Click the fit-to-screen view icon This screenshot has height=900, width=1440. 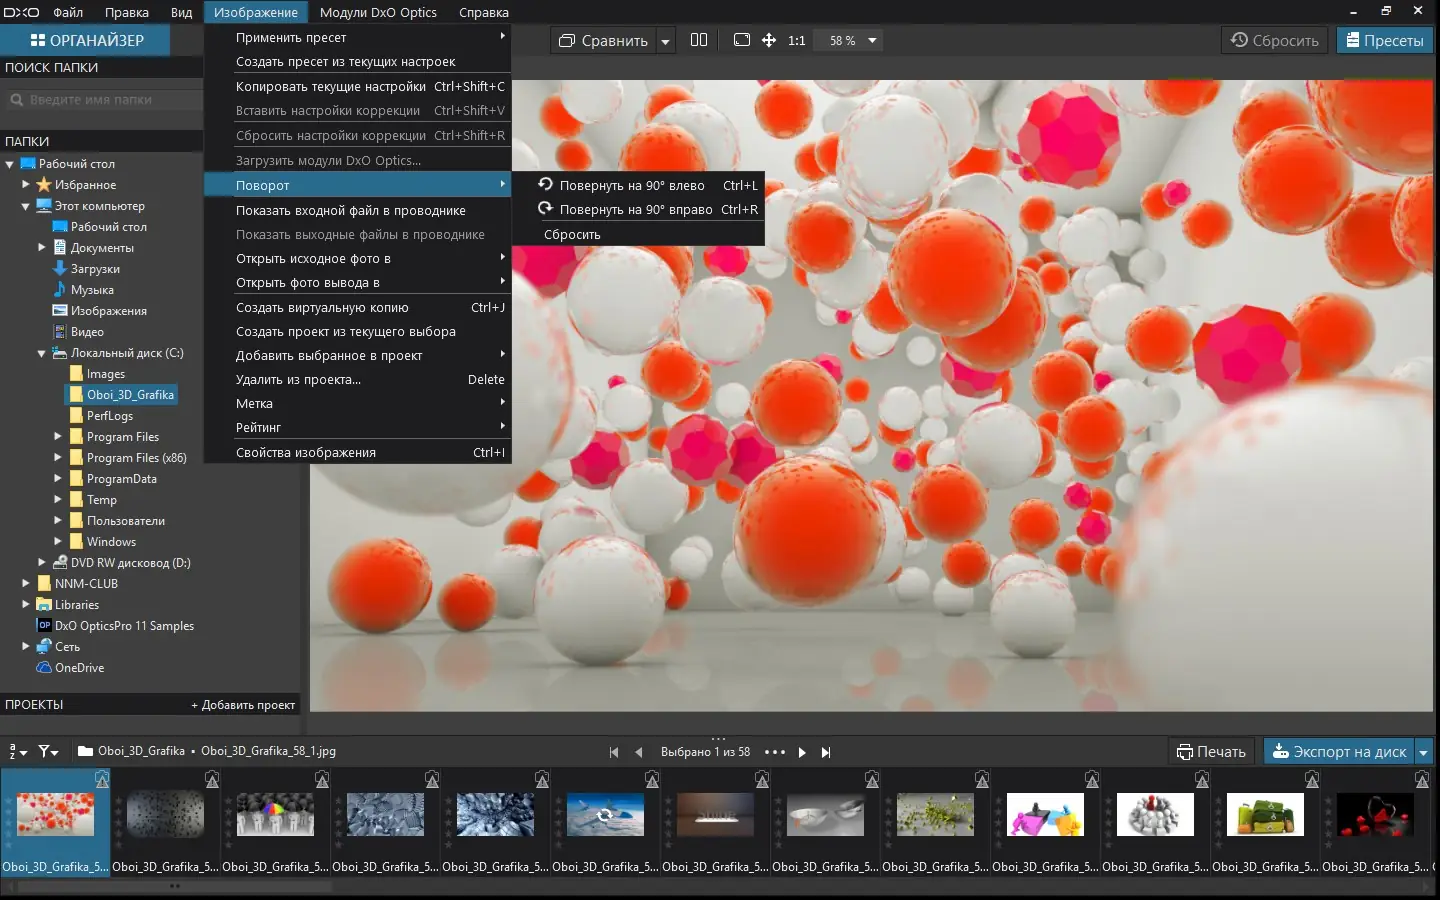(x=741, y=40)
